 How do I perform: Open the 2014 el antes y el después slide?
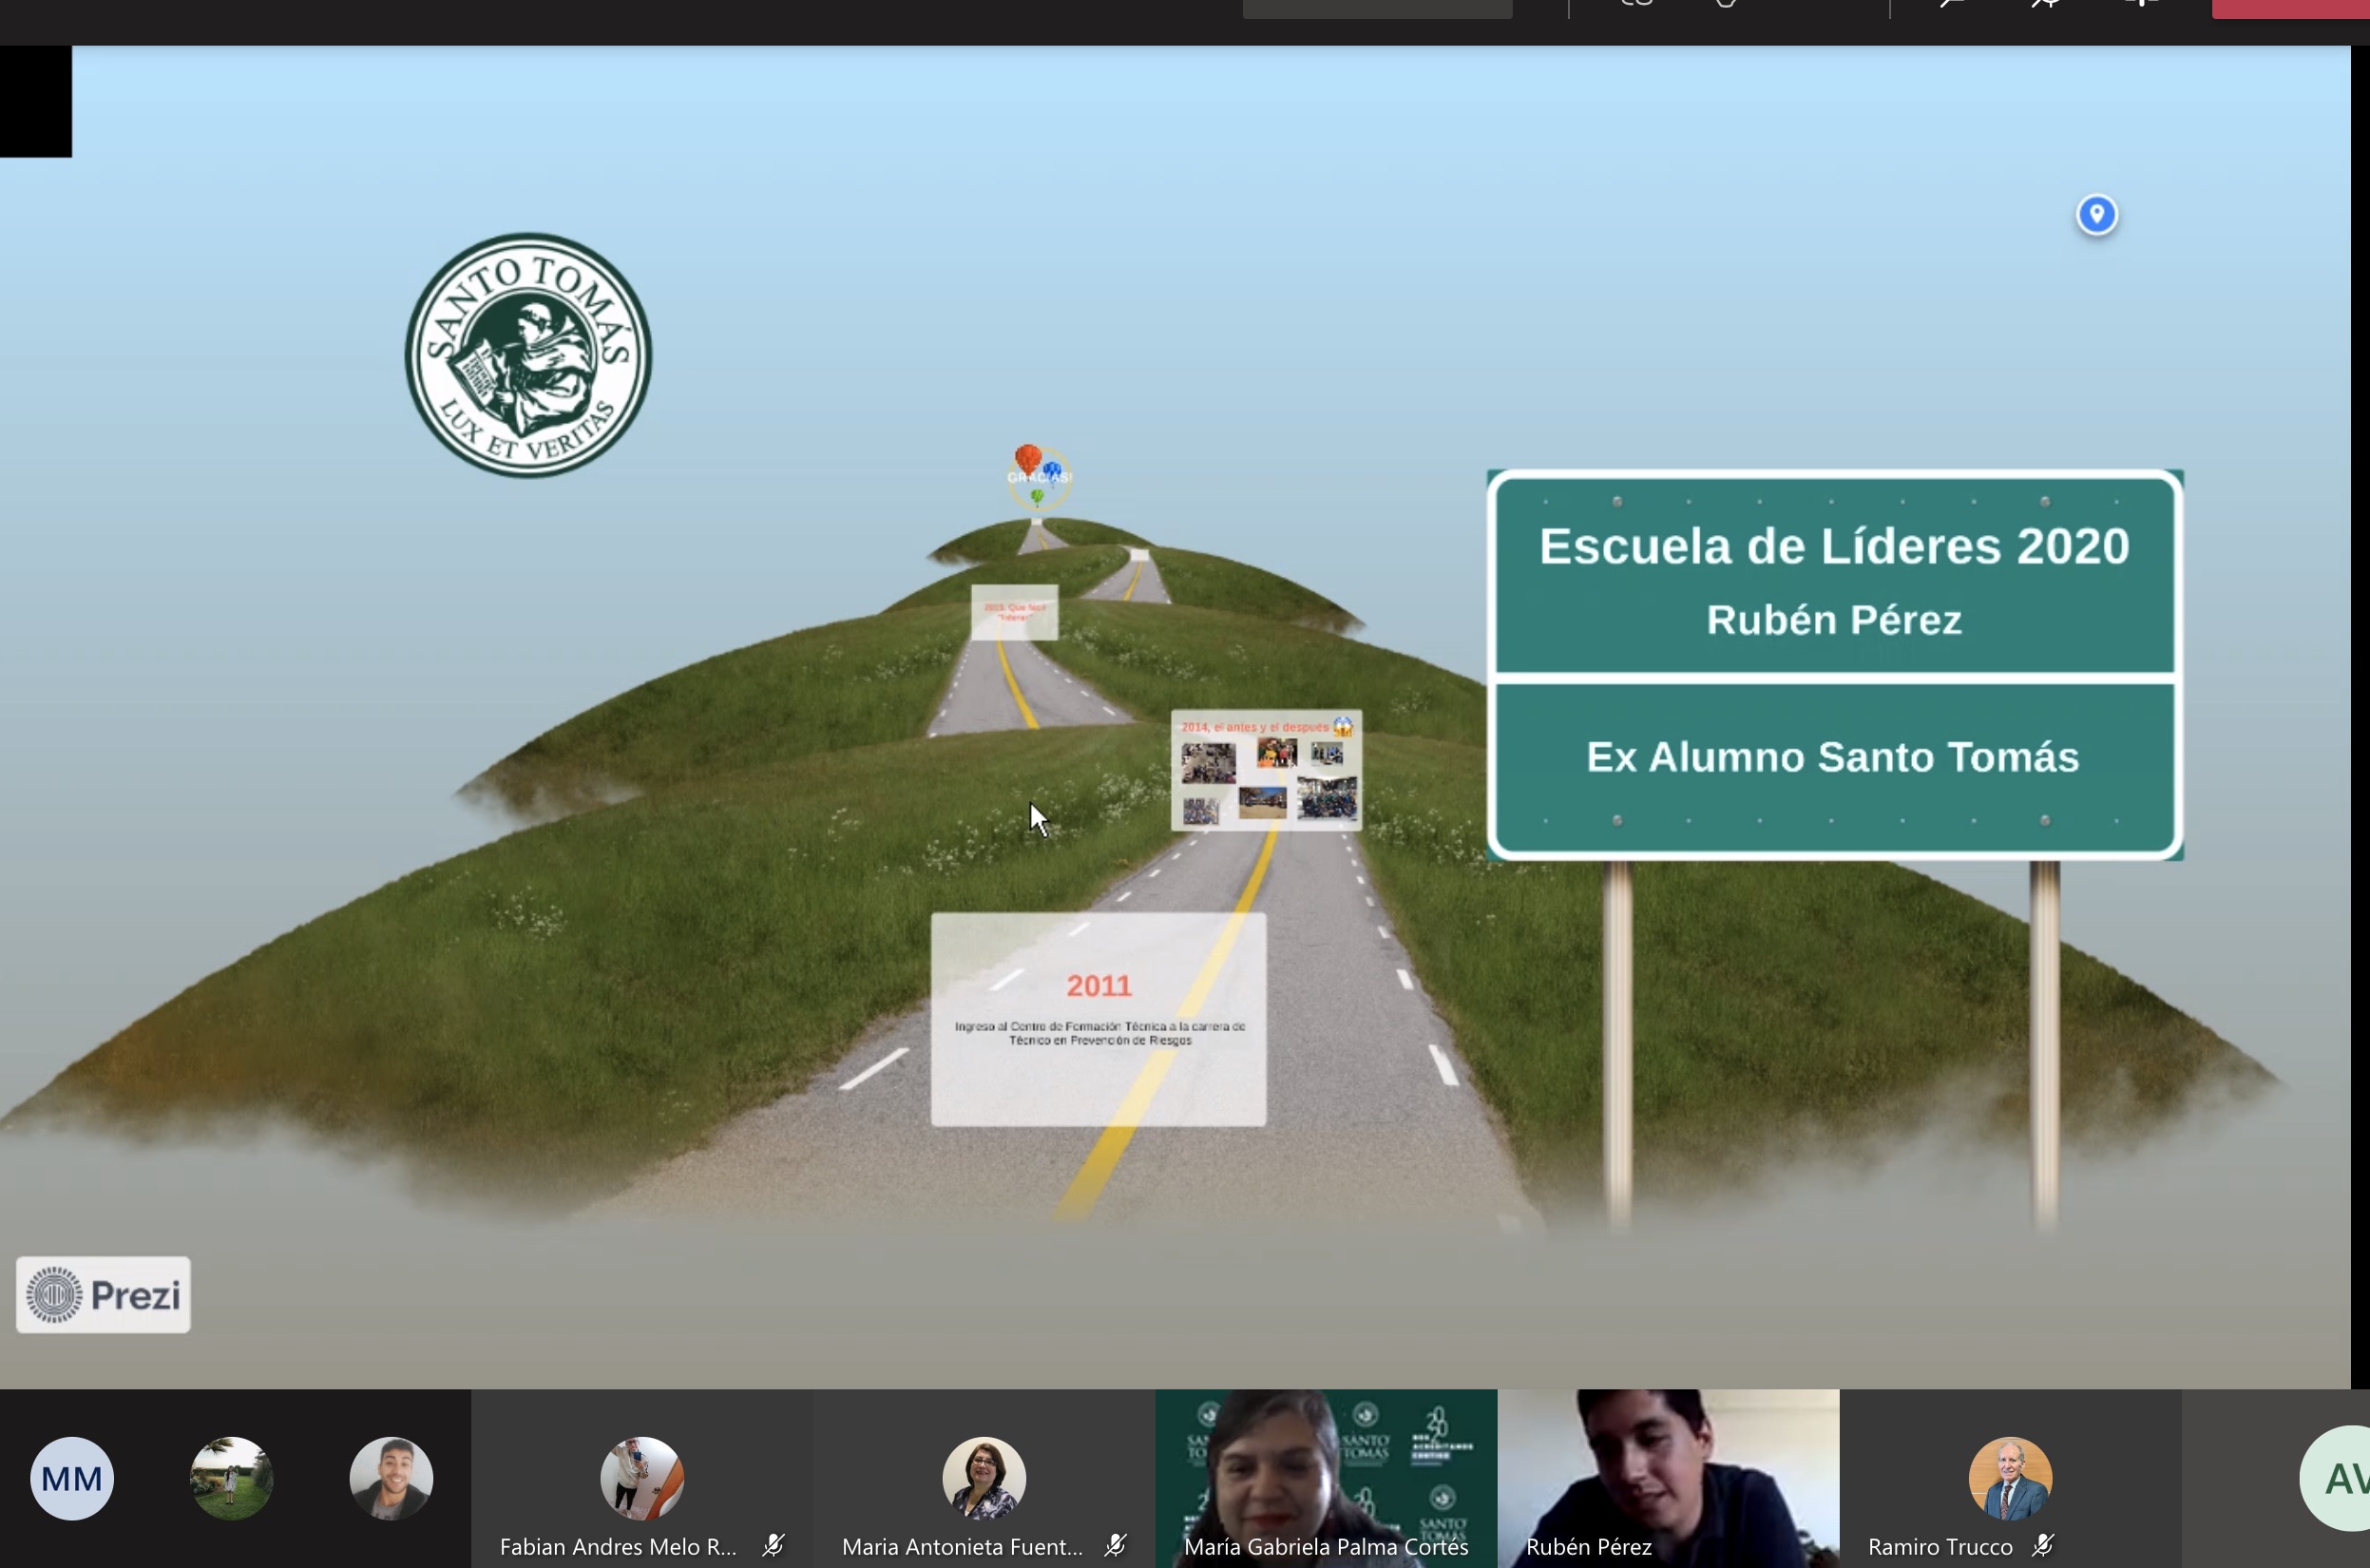(1266, 770)
